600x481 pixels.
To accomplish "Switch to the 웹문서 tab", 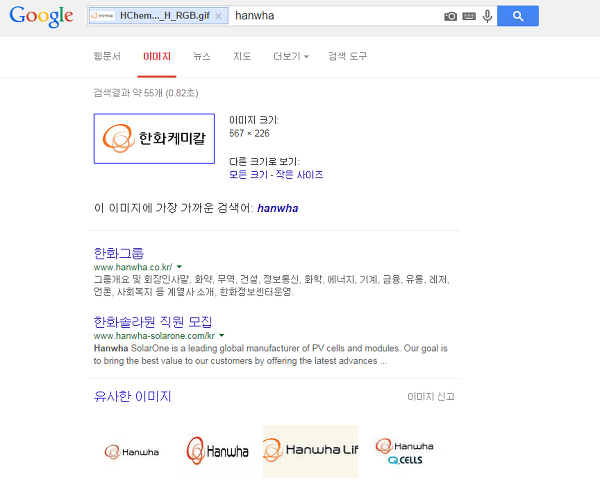I will click(x=107, y=56).
